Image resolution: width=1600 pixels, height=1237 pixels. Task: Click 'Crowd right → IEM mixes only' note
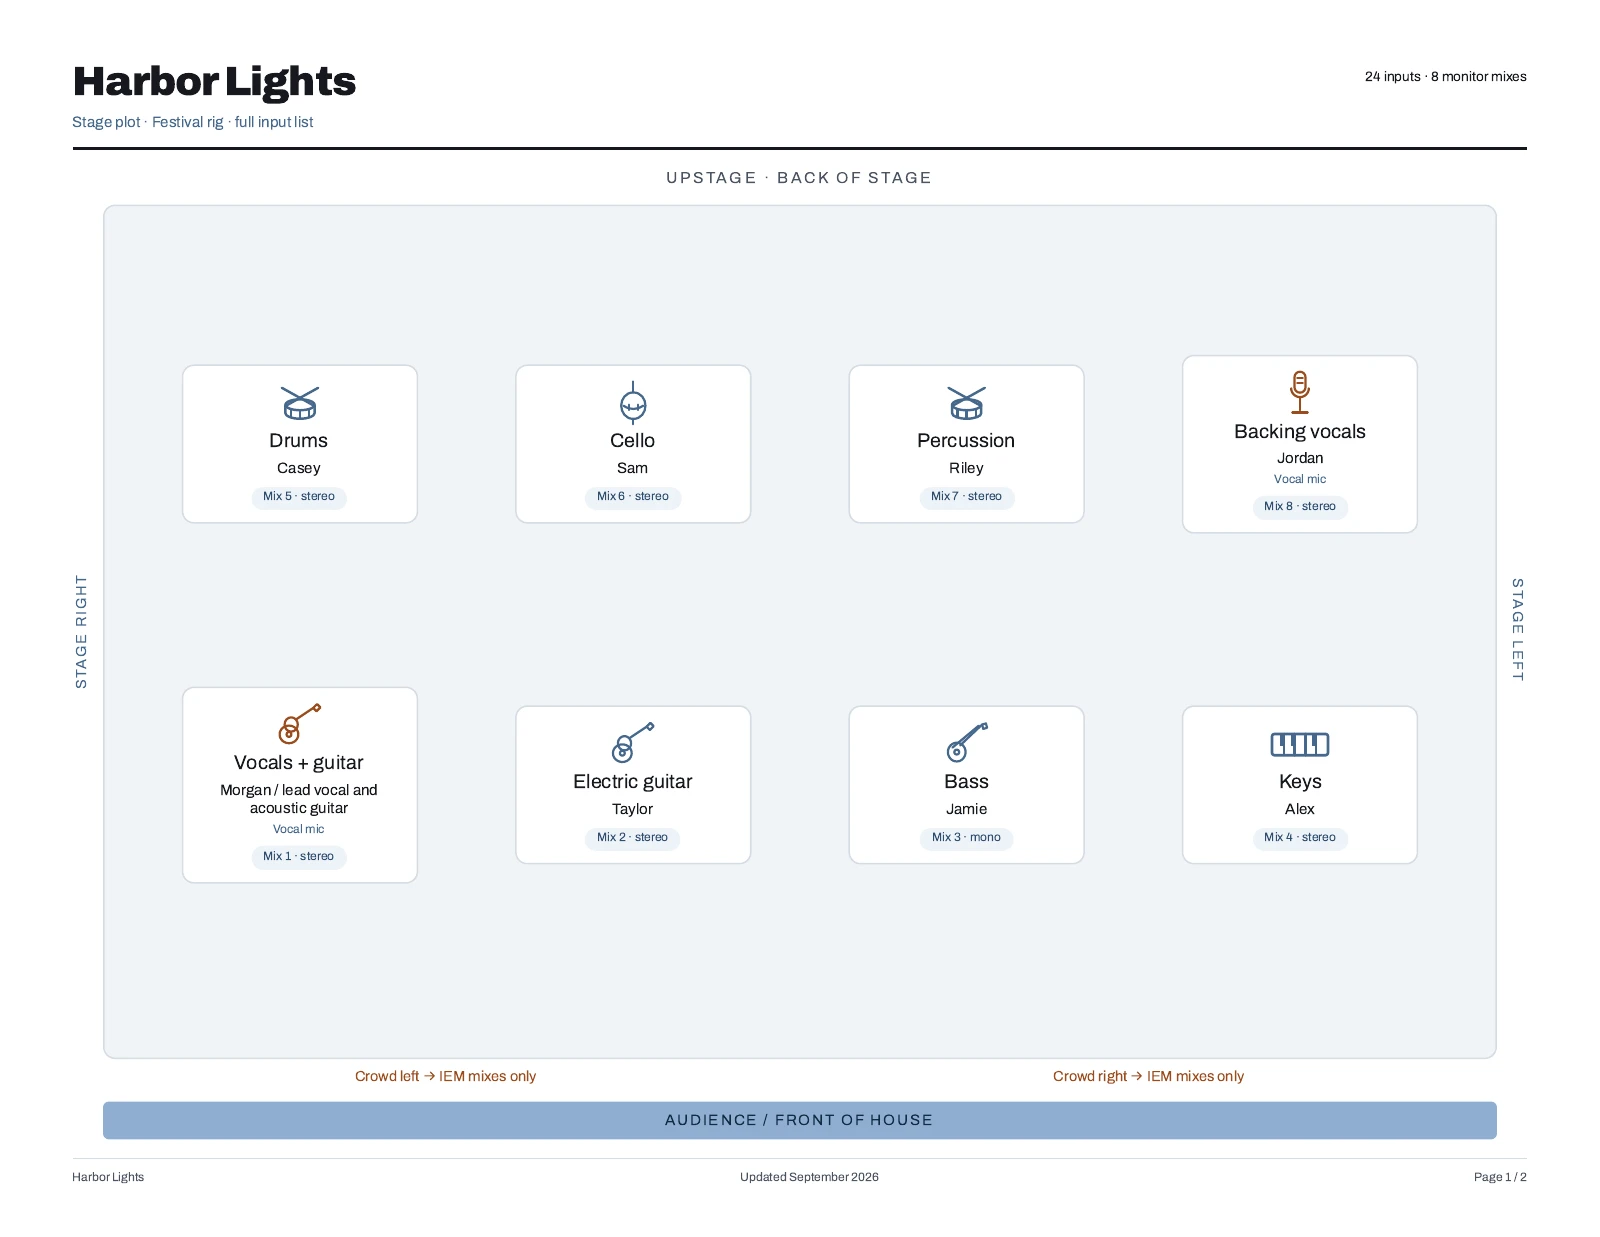click(x=1148, y=1077)
